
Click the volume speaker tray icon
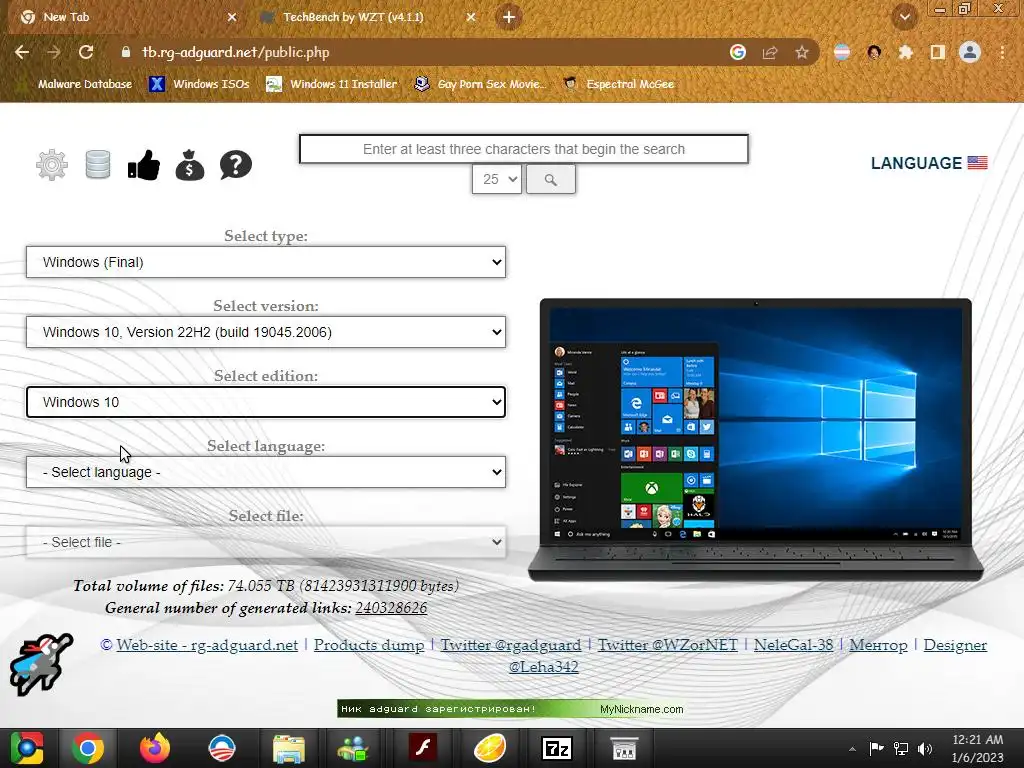(x=925, y=748)
